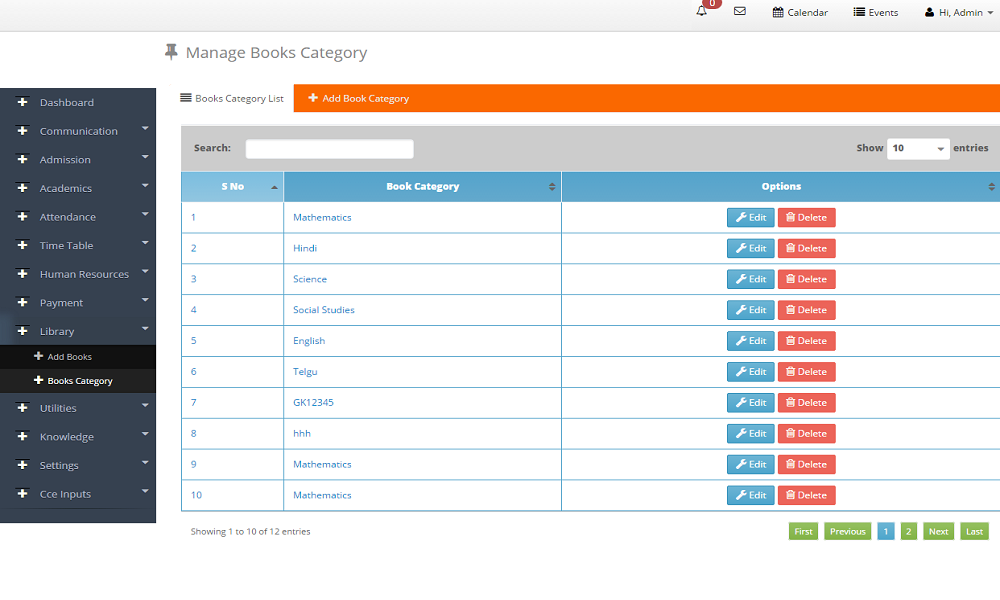Click the plus icon next to Add Books
Viewport: 1000px width, 600px height.
38,356
